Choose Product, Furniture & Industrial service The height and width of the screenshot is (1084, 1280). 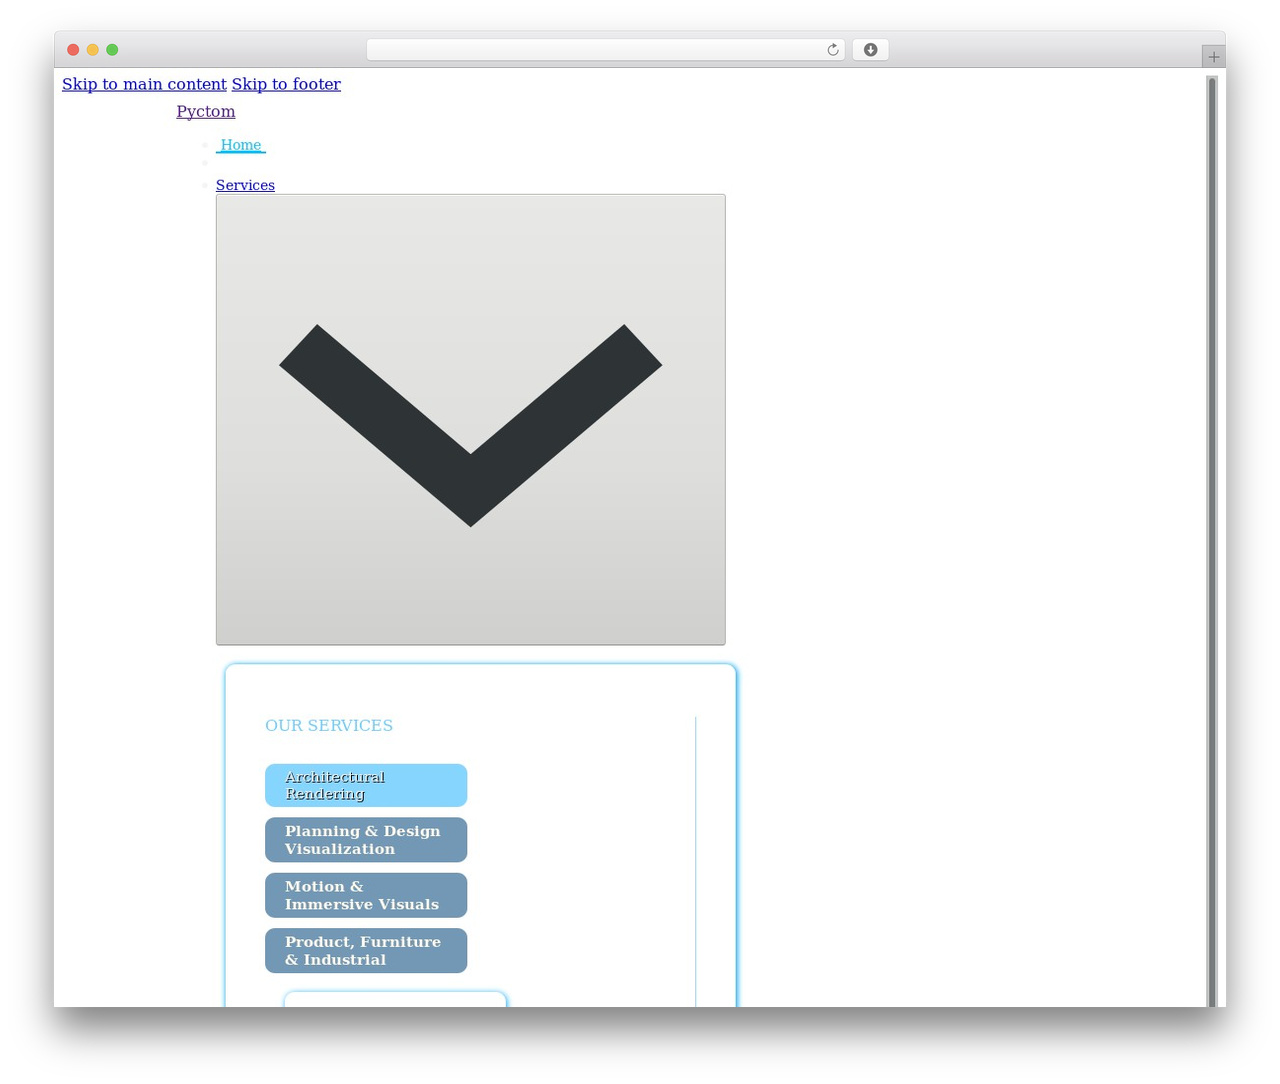pyautogui.click(x=366, y=950)
